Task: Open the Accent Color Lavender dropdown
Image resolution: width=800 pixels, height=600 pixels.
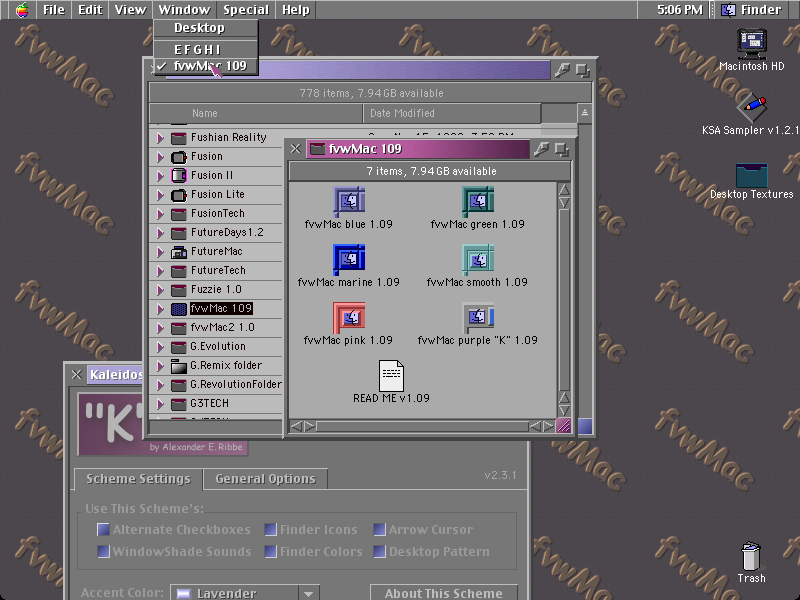Action: coord(245,593)
